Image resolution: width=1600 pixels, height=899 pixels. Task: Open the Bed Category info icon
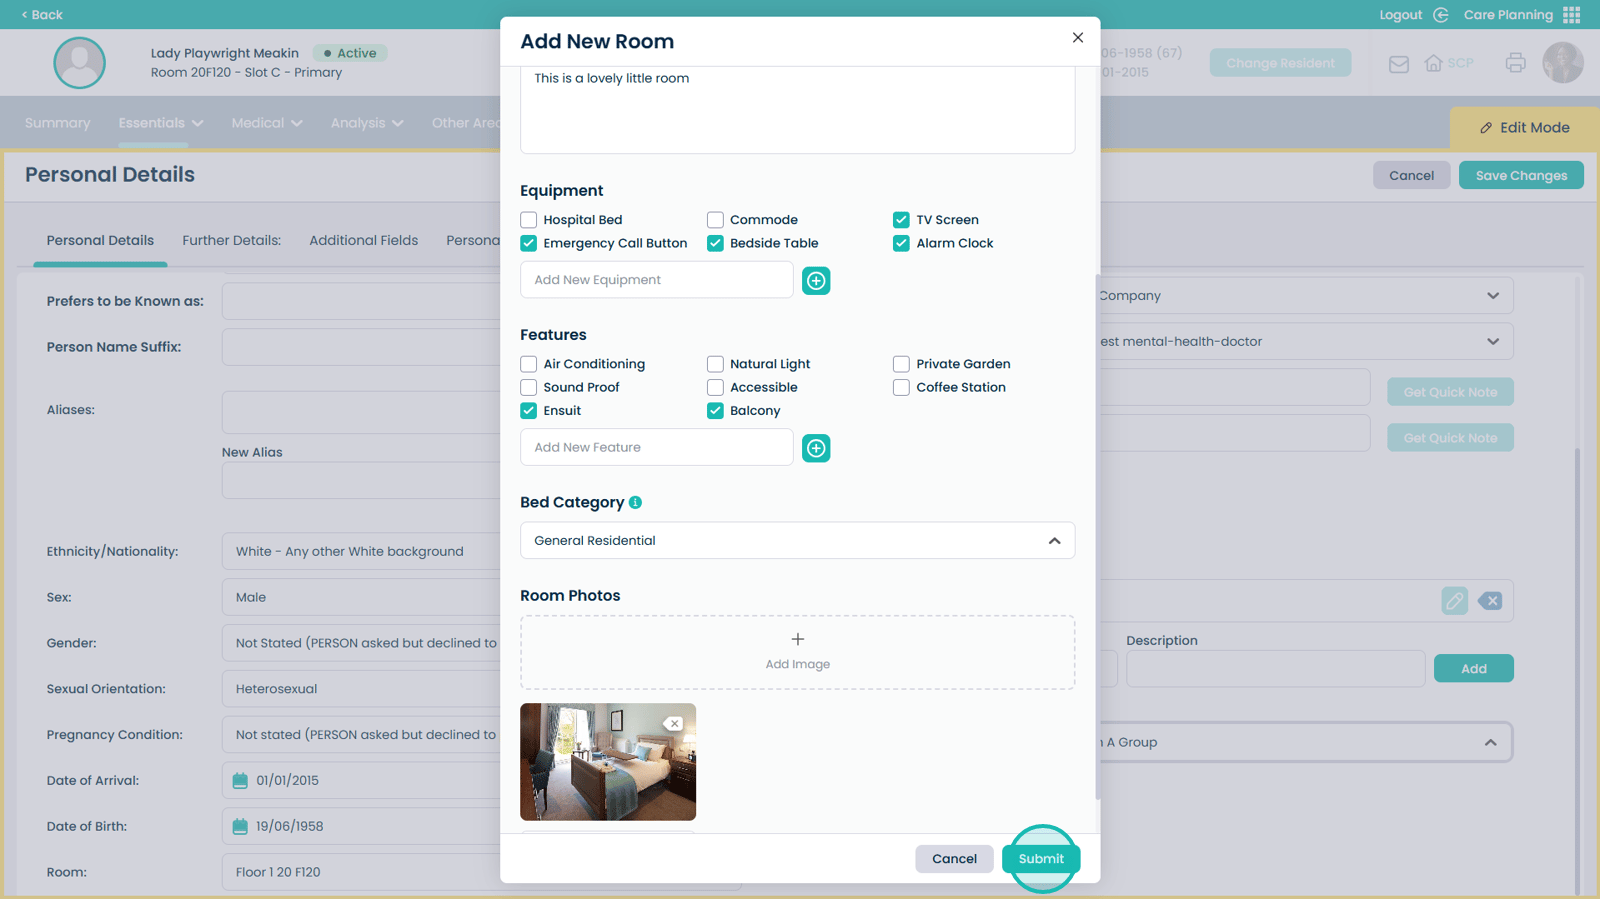[x=635, y=503]
